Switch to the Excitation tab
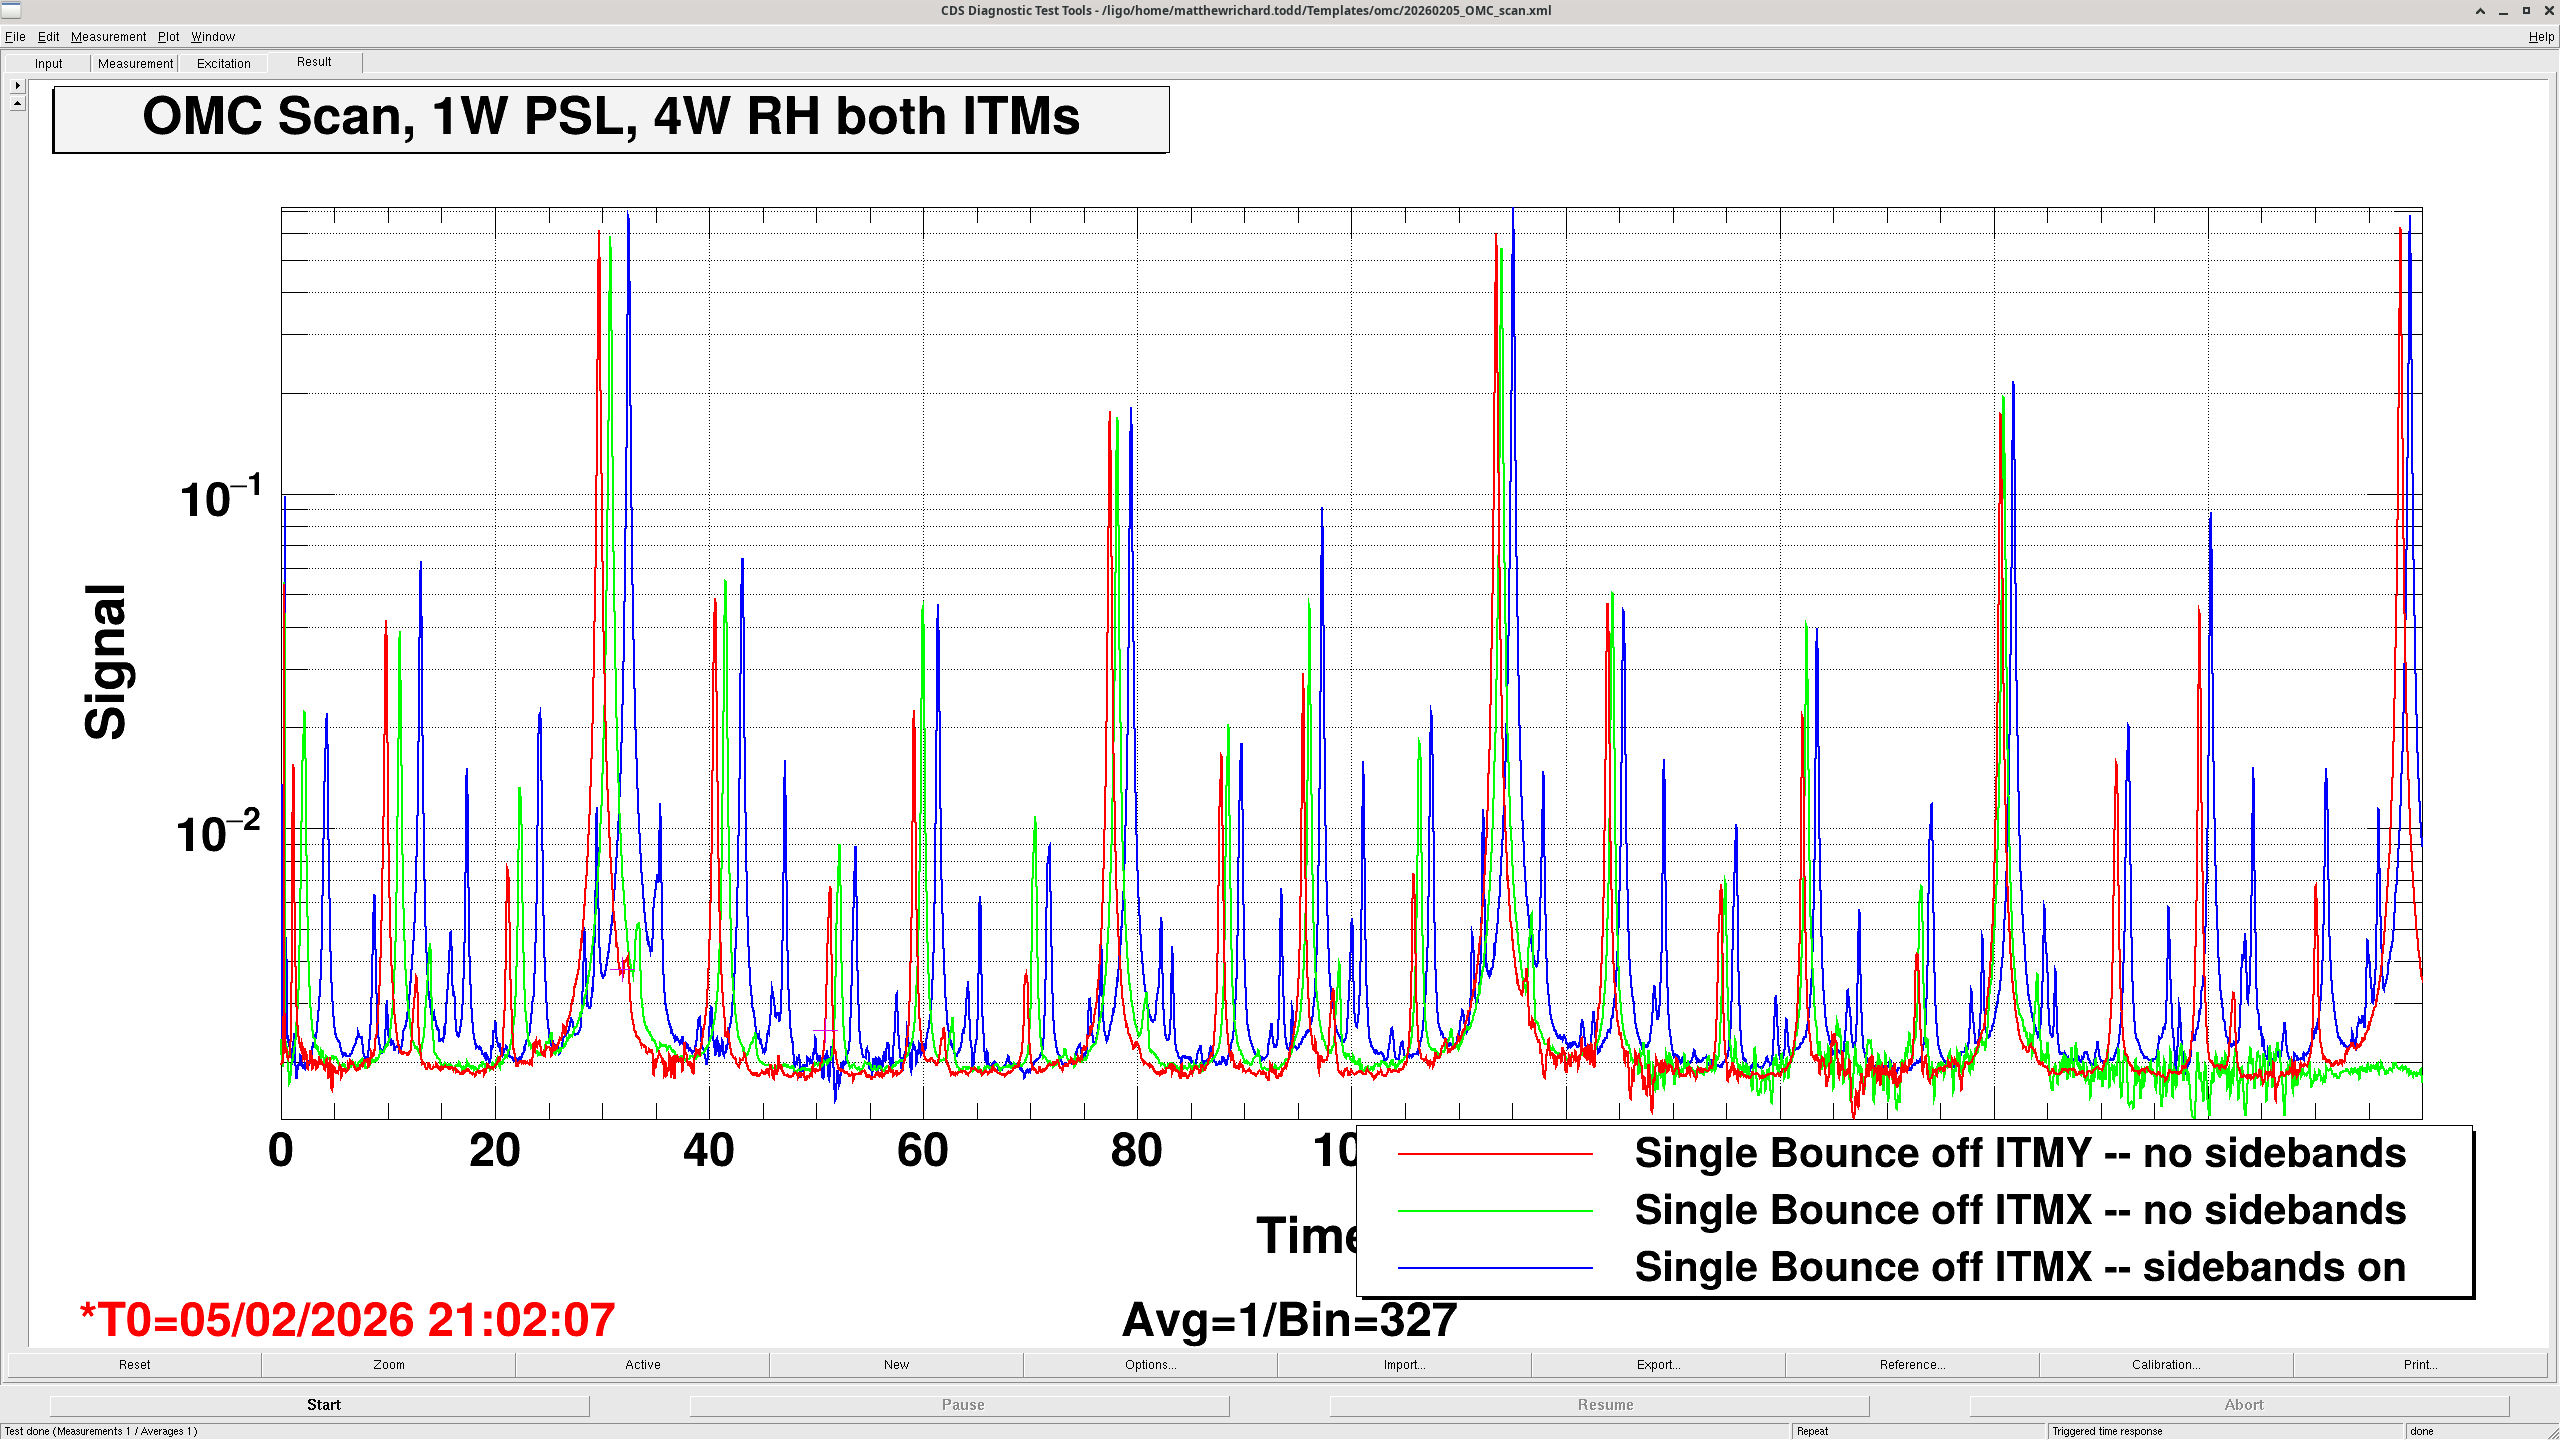 [223, 64]
